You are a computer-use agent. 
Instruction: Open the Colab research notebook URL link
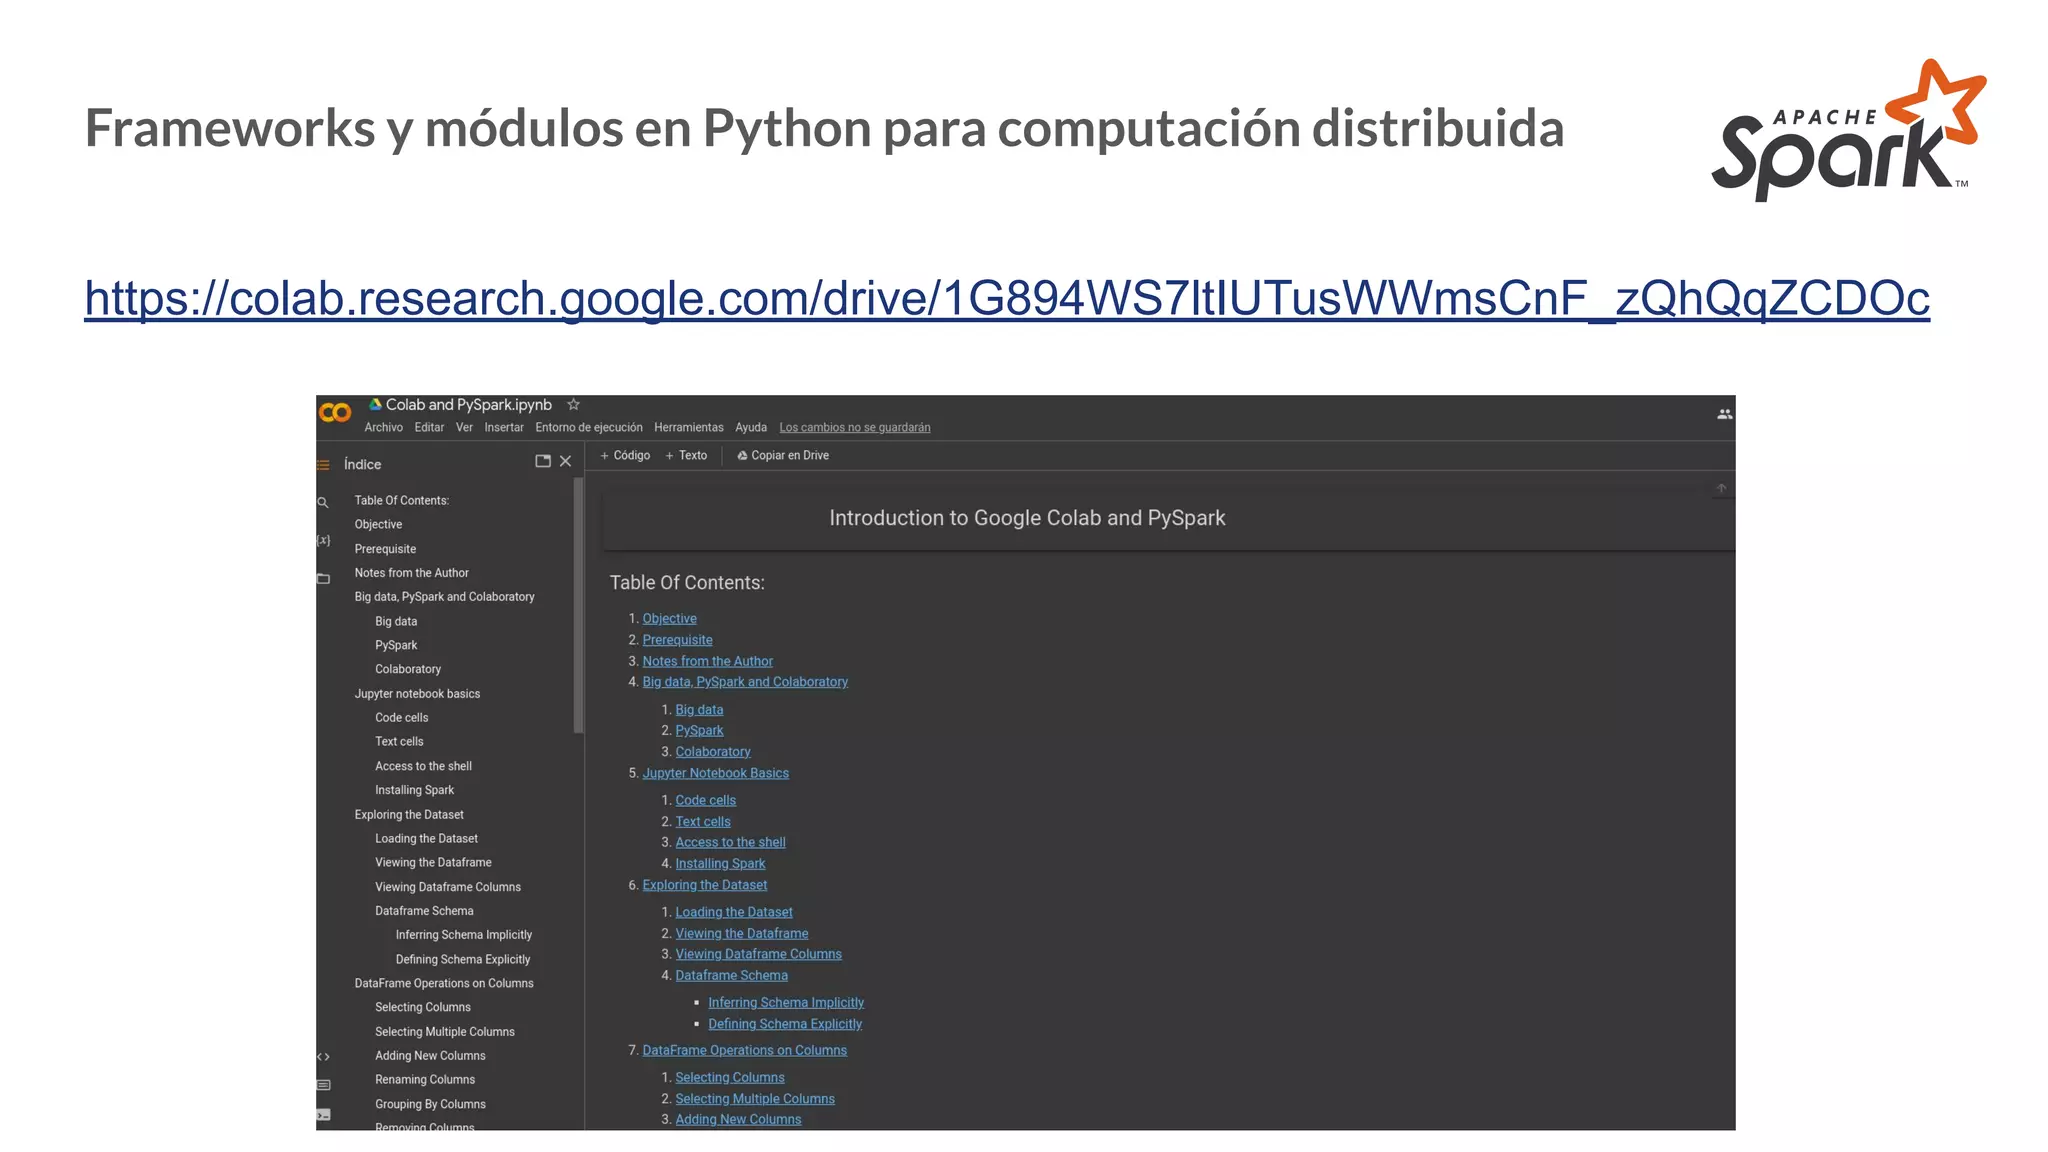pyautogui.click(x=1007, y=298)
